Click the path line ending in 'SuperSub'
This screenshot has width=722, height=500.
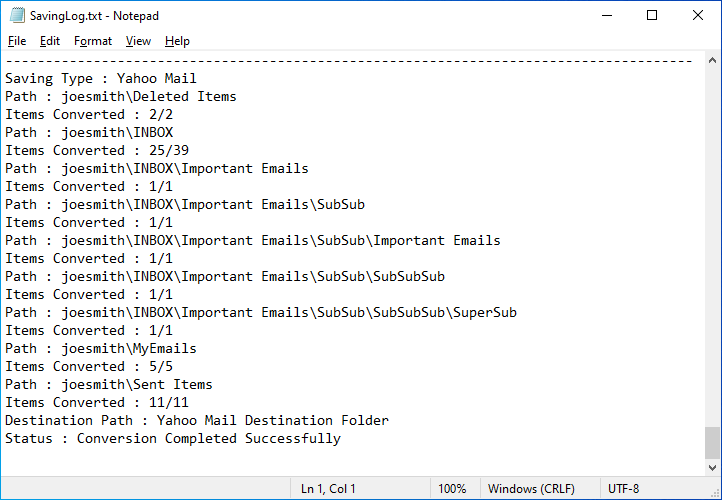click(x=261, y=312)
